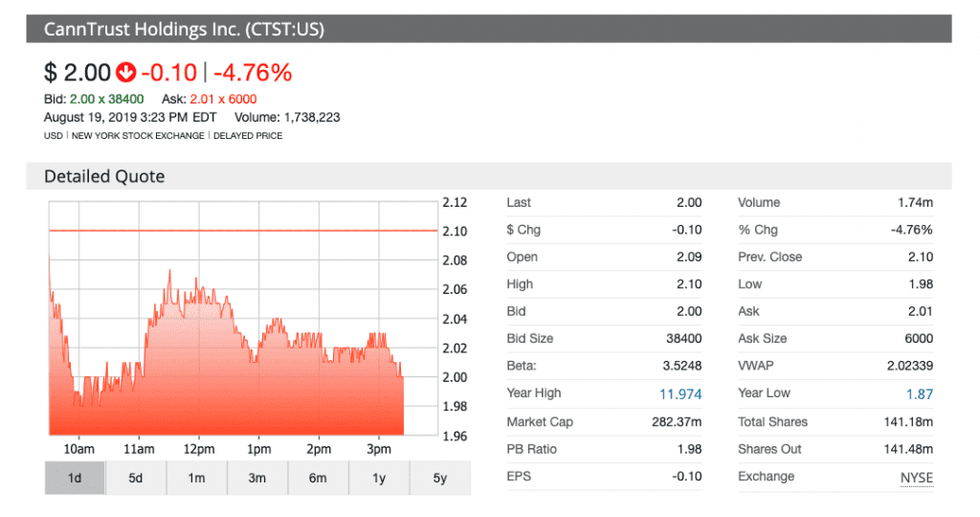Click the Detailed Quote section header
This screenshot has width=980, height=517.
(x=104, y=177)
